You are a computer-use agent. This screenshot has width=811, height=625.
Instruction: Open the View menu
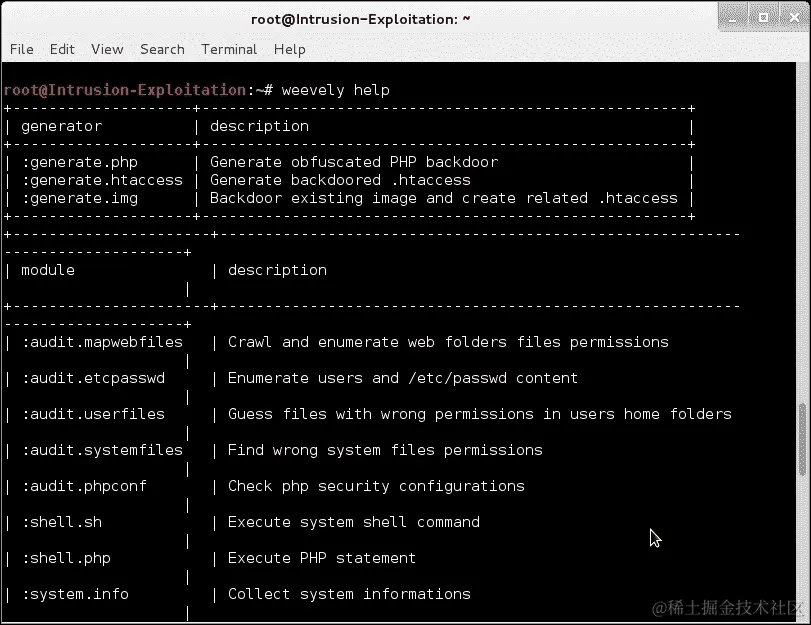[x=107, y=49]
